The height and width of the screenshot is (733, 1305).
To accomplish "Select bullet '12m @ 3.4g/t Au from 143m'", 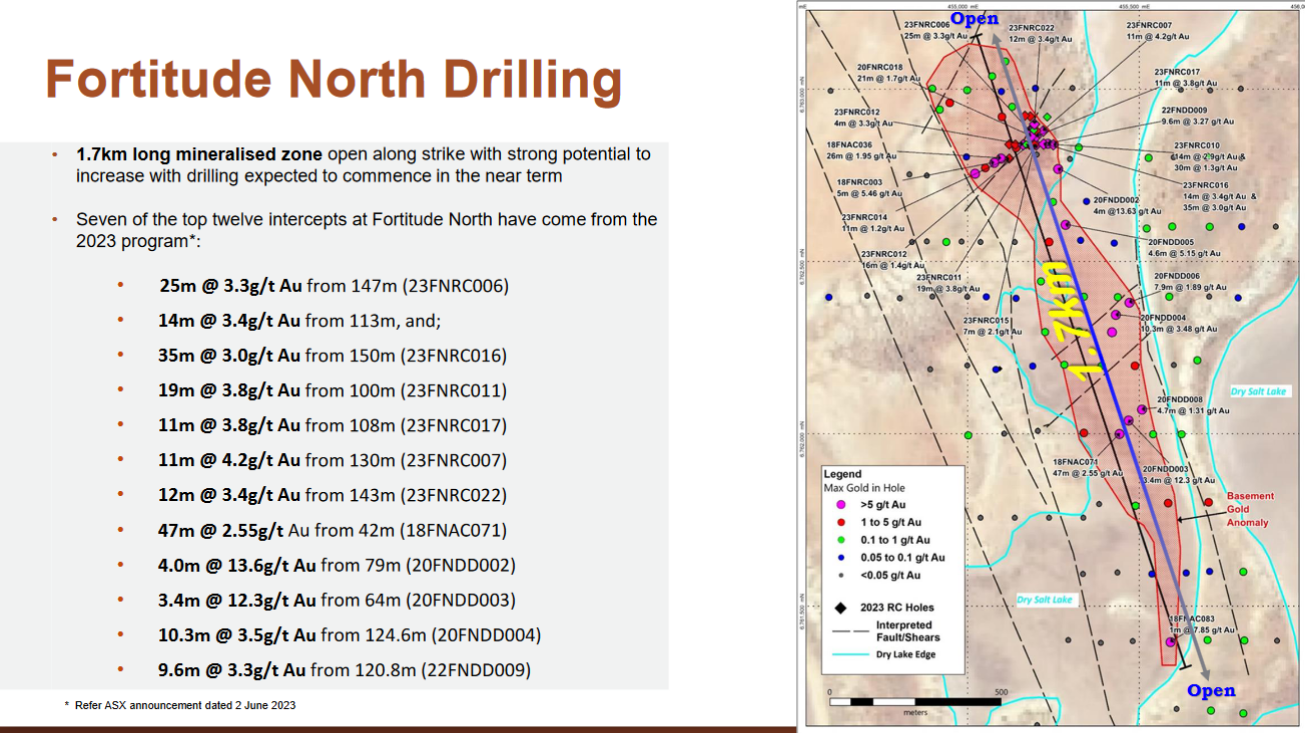I will tap(332, 496).
